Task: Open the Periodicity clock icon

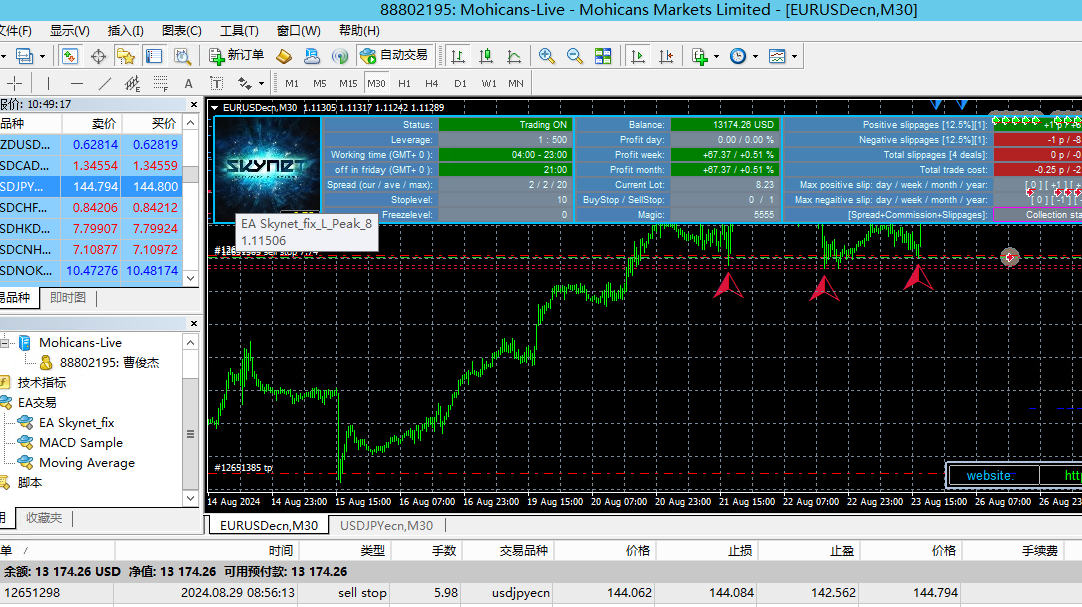Action: click(738, 56)
